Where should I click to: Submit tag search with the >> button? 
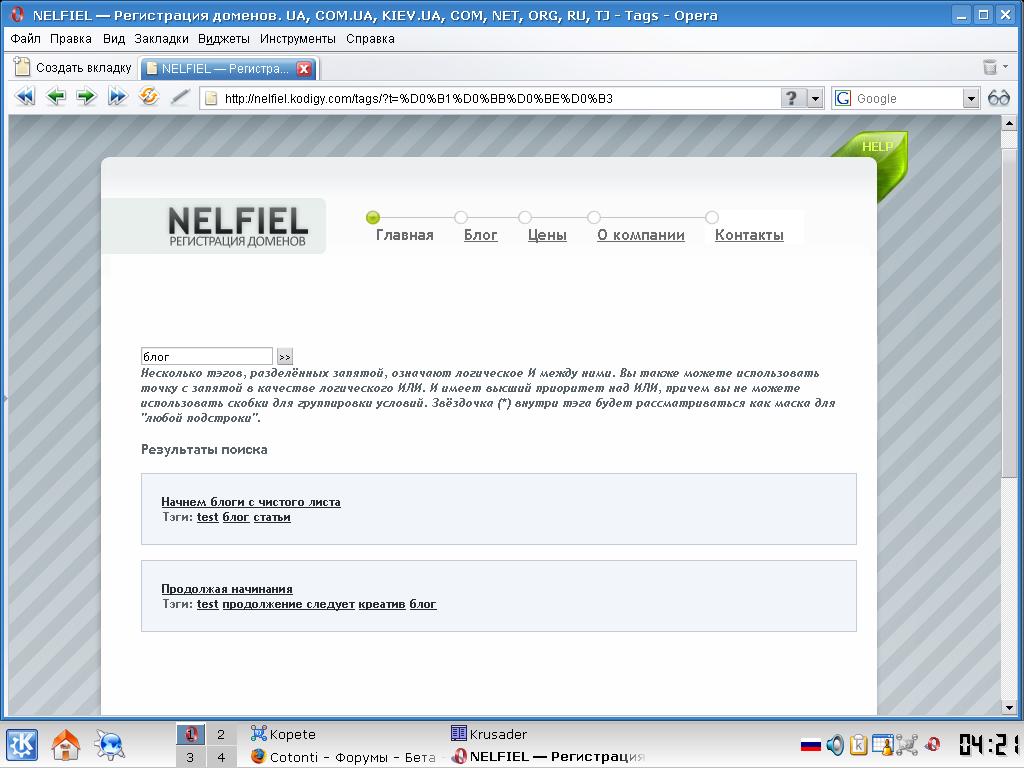click(x=284, y=357)
